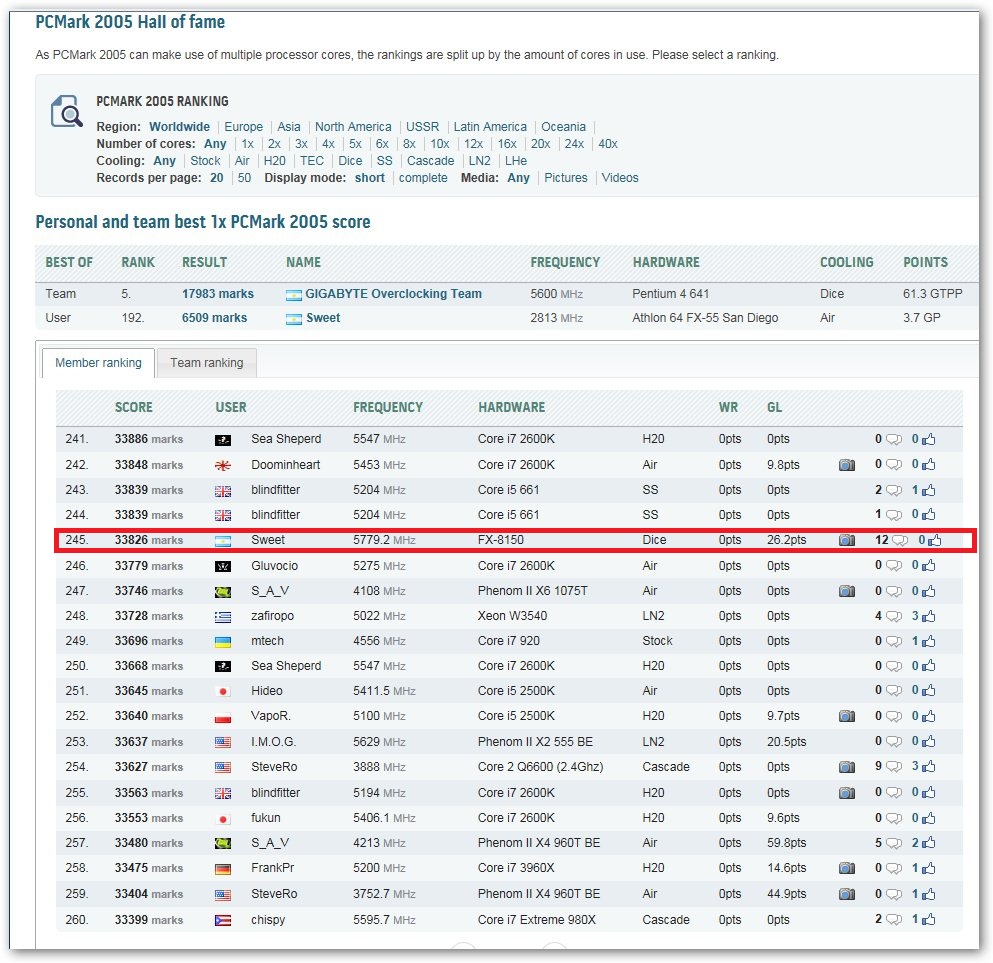This screenshot has width=993, height=963.
Task: Open Sweet user profile in best-of table
Action: (x=323, y=318)
